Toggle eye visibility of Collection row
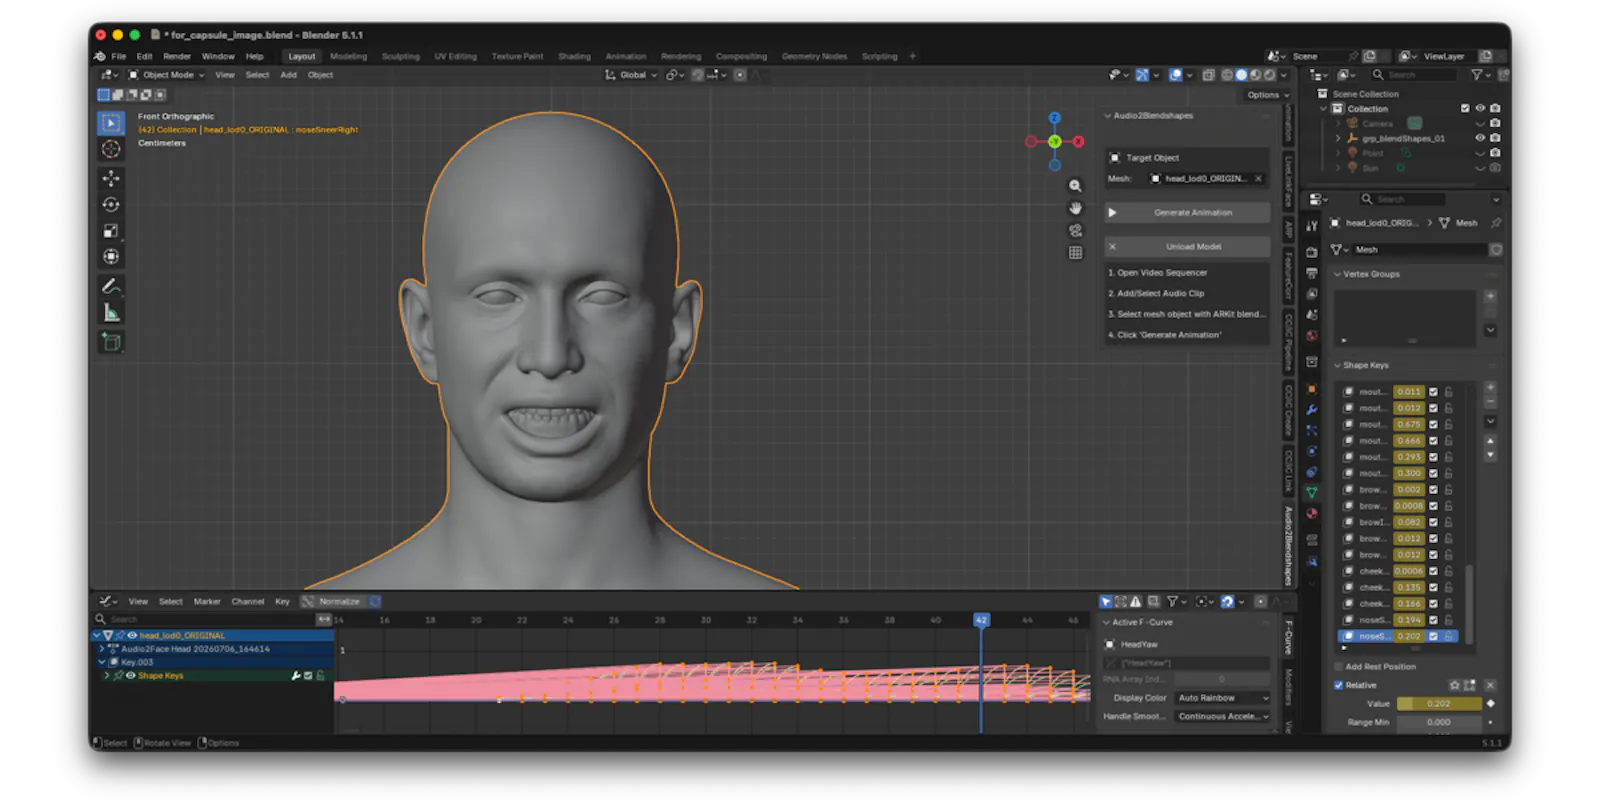The width and height of the screenshot is (1600, 800). (1480, 108)
